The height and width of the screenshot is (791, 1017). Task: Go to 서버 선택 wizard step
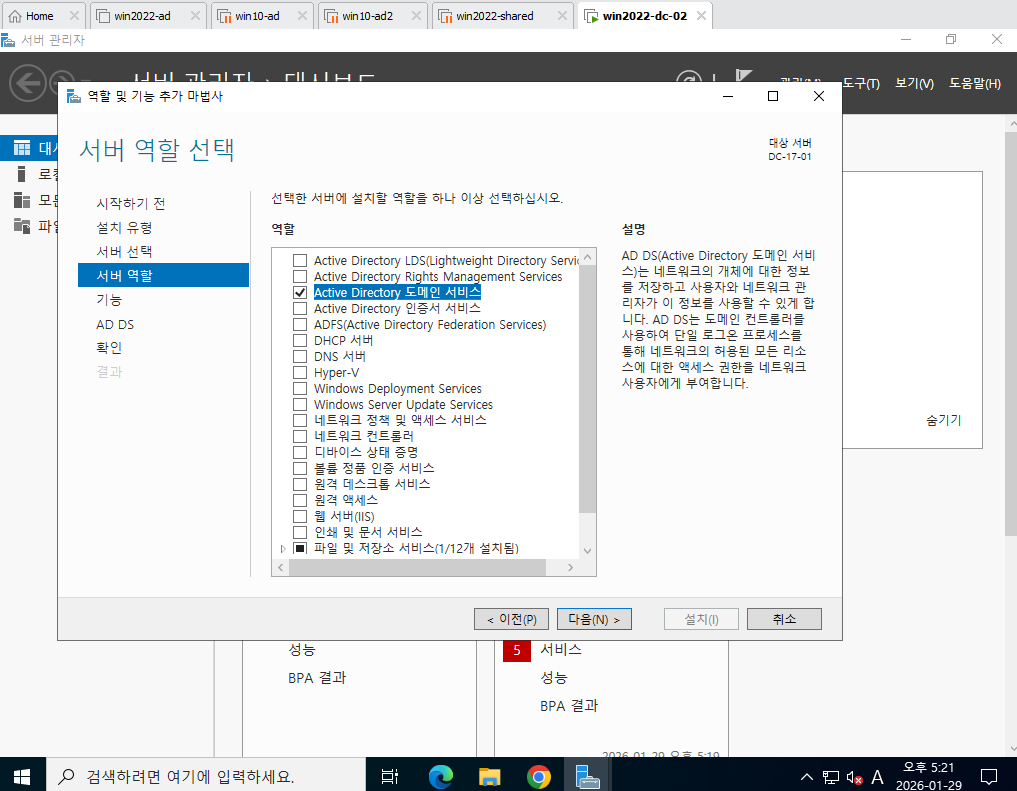pos(124,252)
